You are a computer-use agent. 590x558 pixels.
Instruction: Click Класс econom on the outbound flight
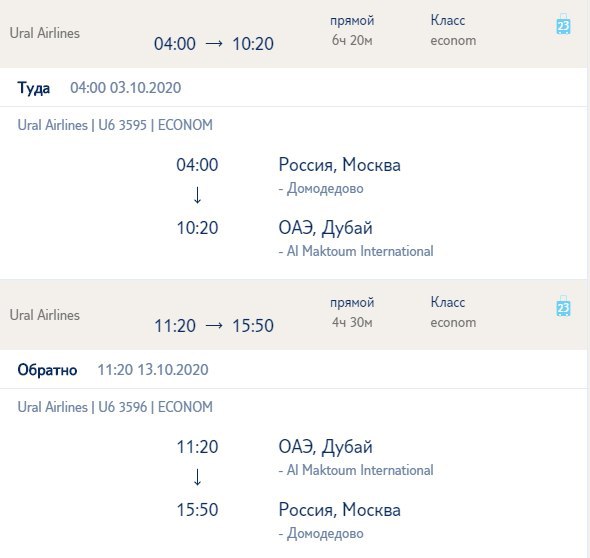tap(453, 30)
